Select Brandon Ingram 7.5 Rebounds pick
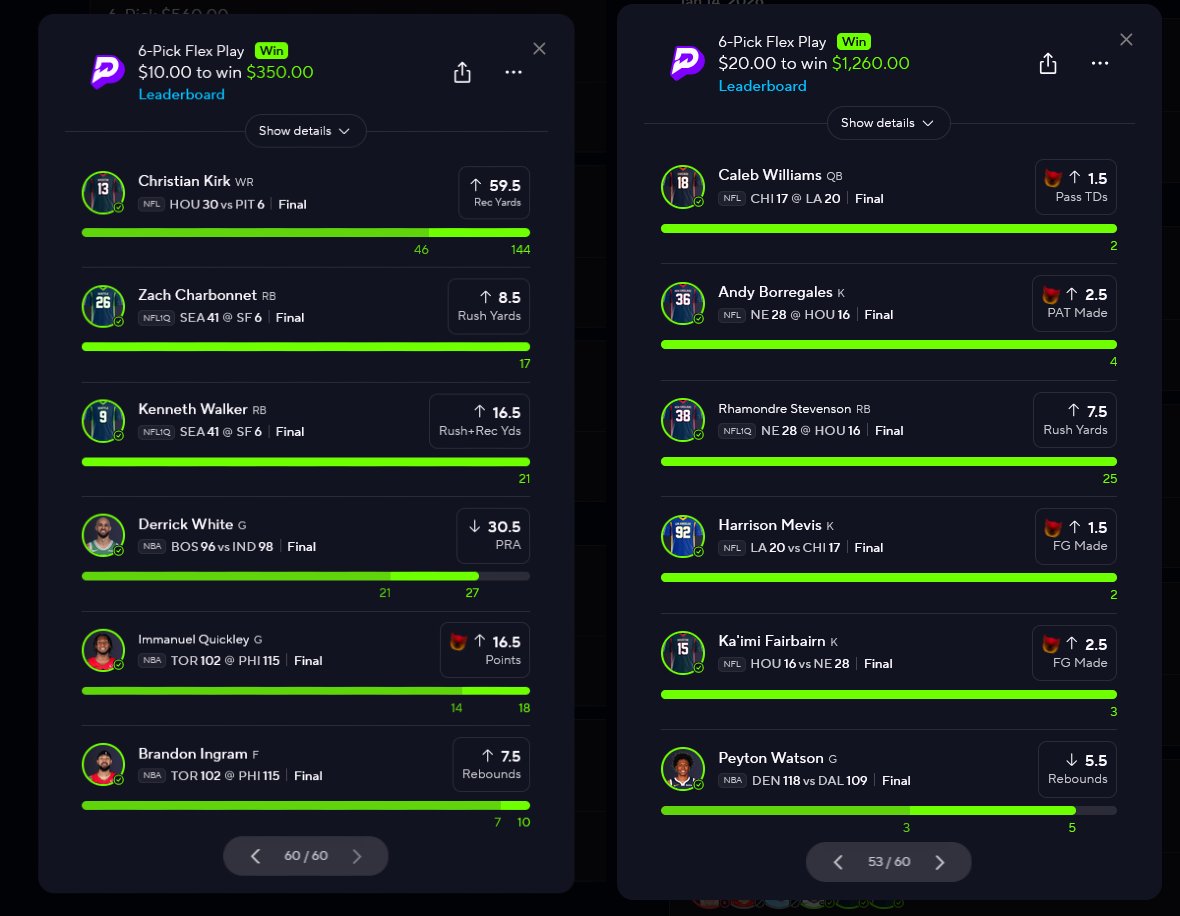 491,765
